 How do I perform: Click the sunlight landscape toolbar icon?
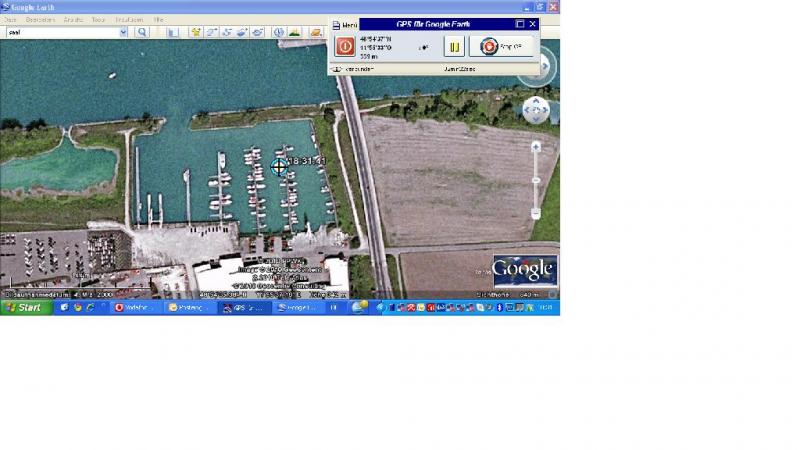tap(296, 32)
